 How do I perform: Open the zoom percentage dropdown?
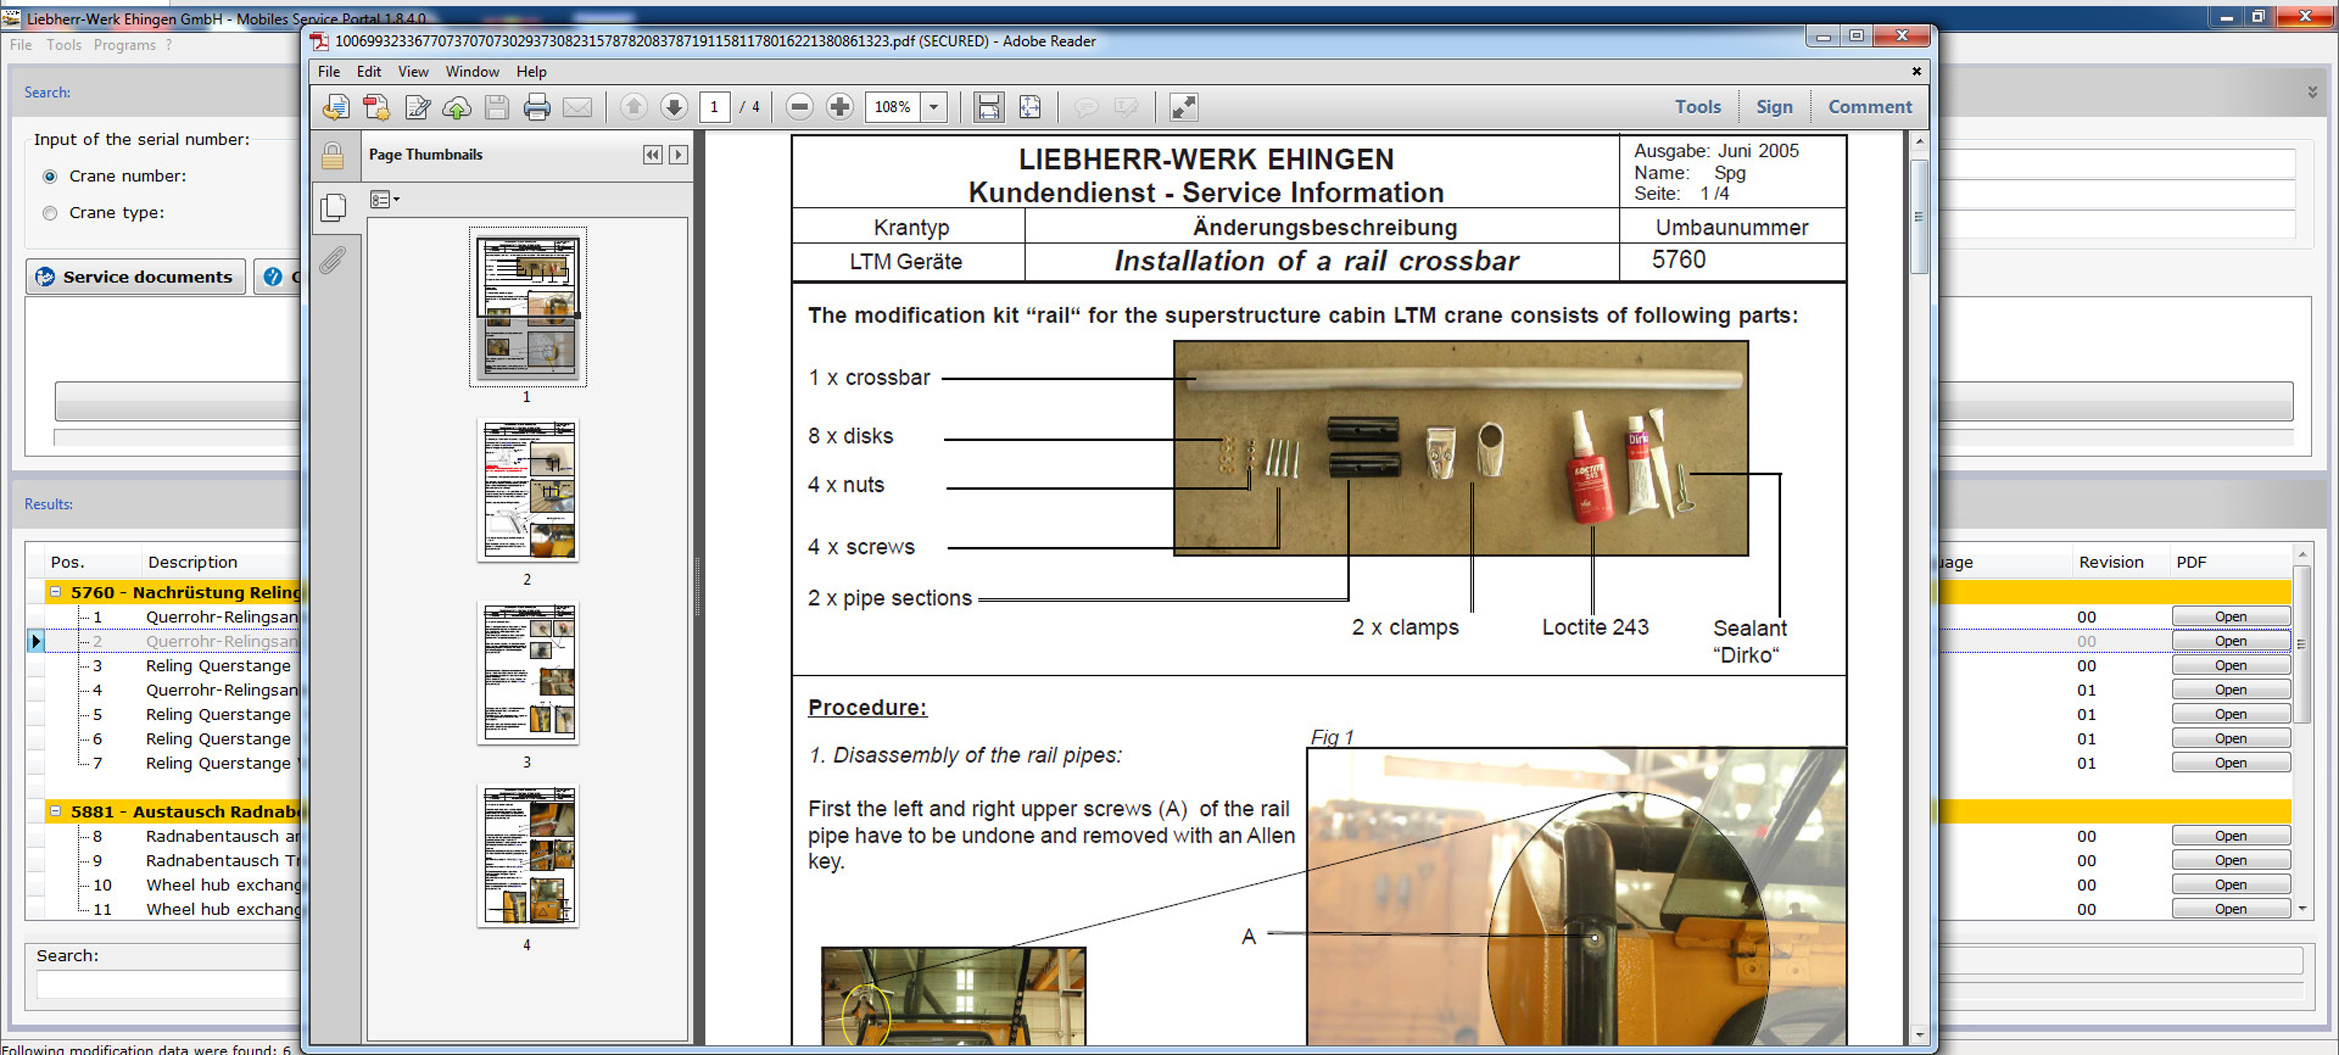point(934,107)
